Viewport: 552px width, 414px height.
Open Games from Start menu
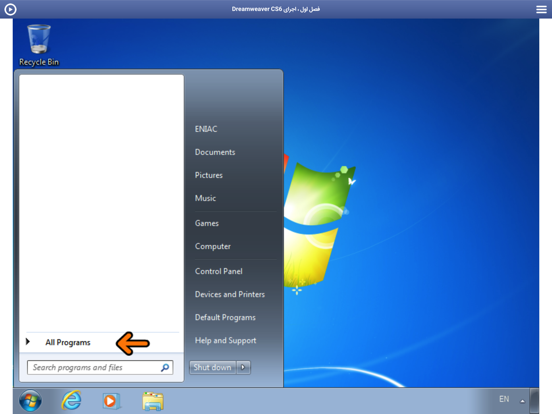(x=207, y=223)
